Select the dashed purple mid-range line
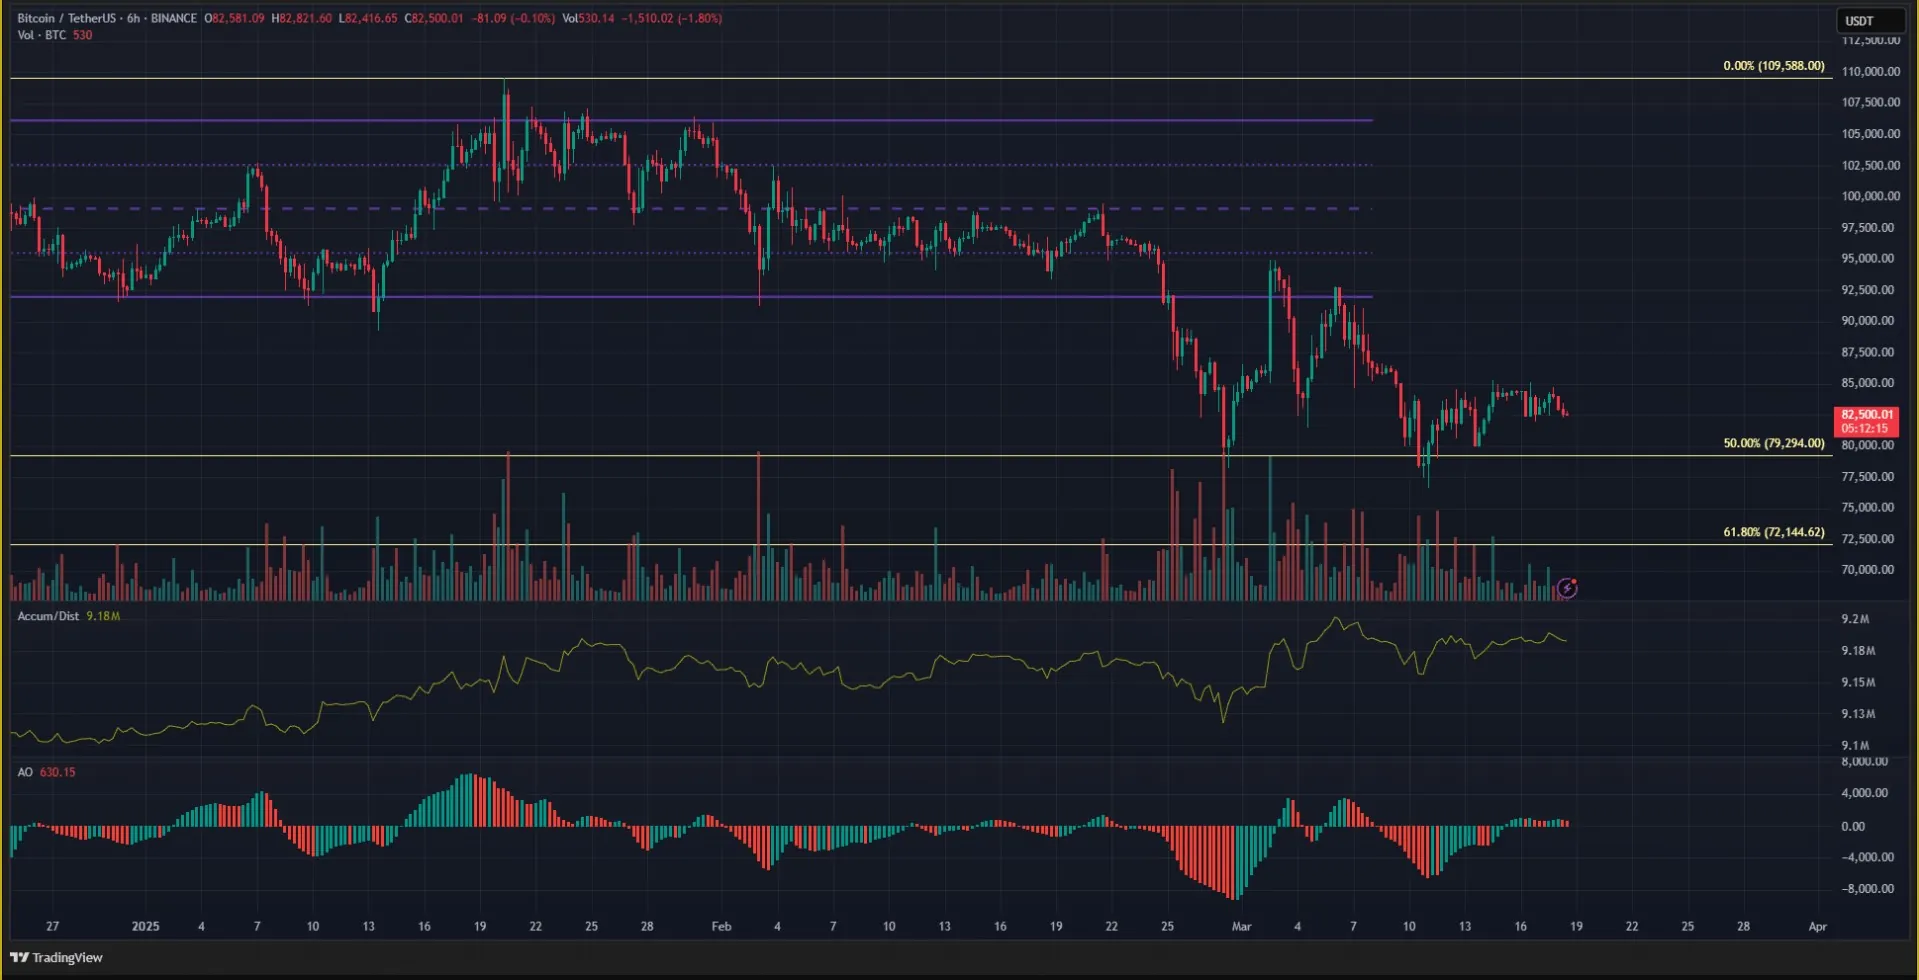Image resolution: width=1919 pixels, height=980 pixels. pos(690,208)
